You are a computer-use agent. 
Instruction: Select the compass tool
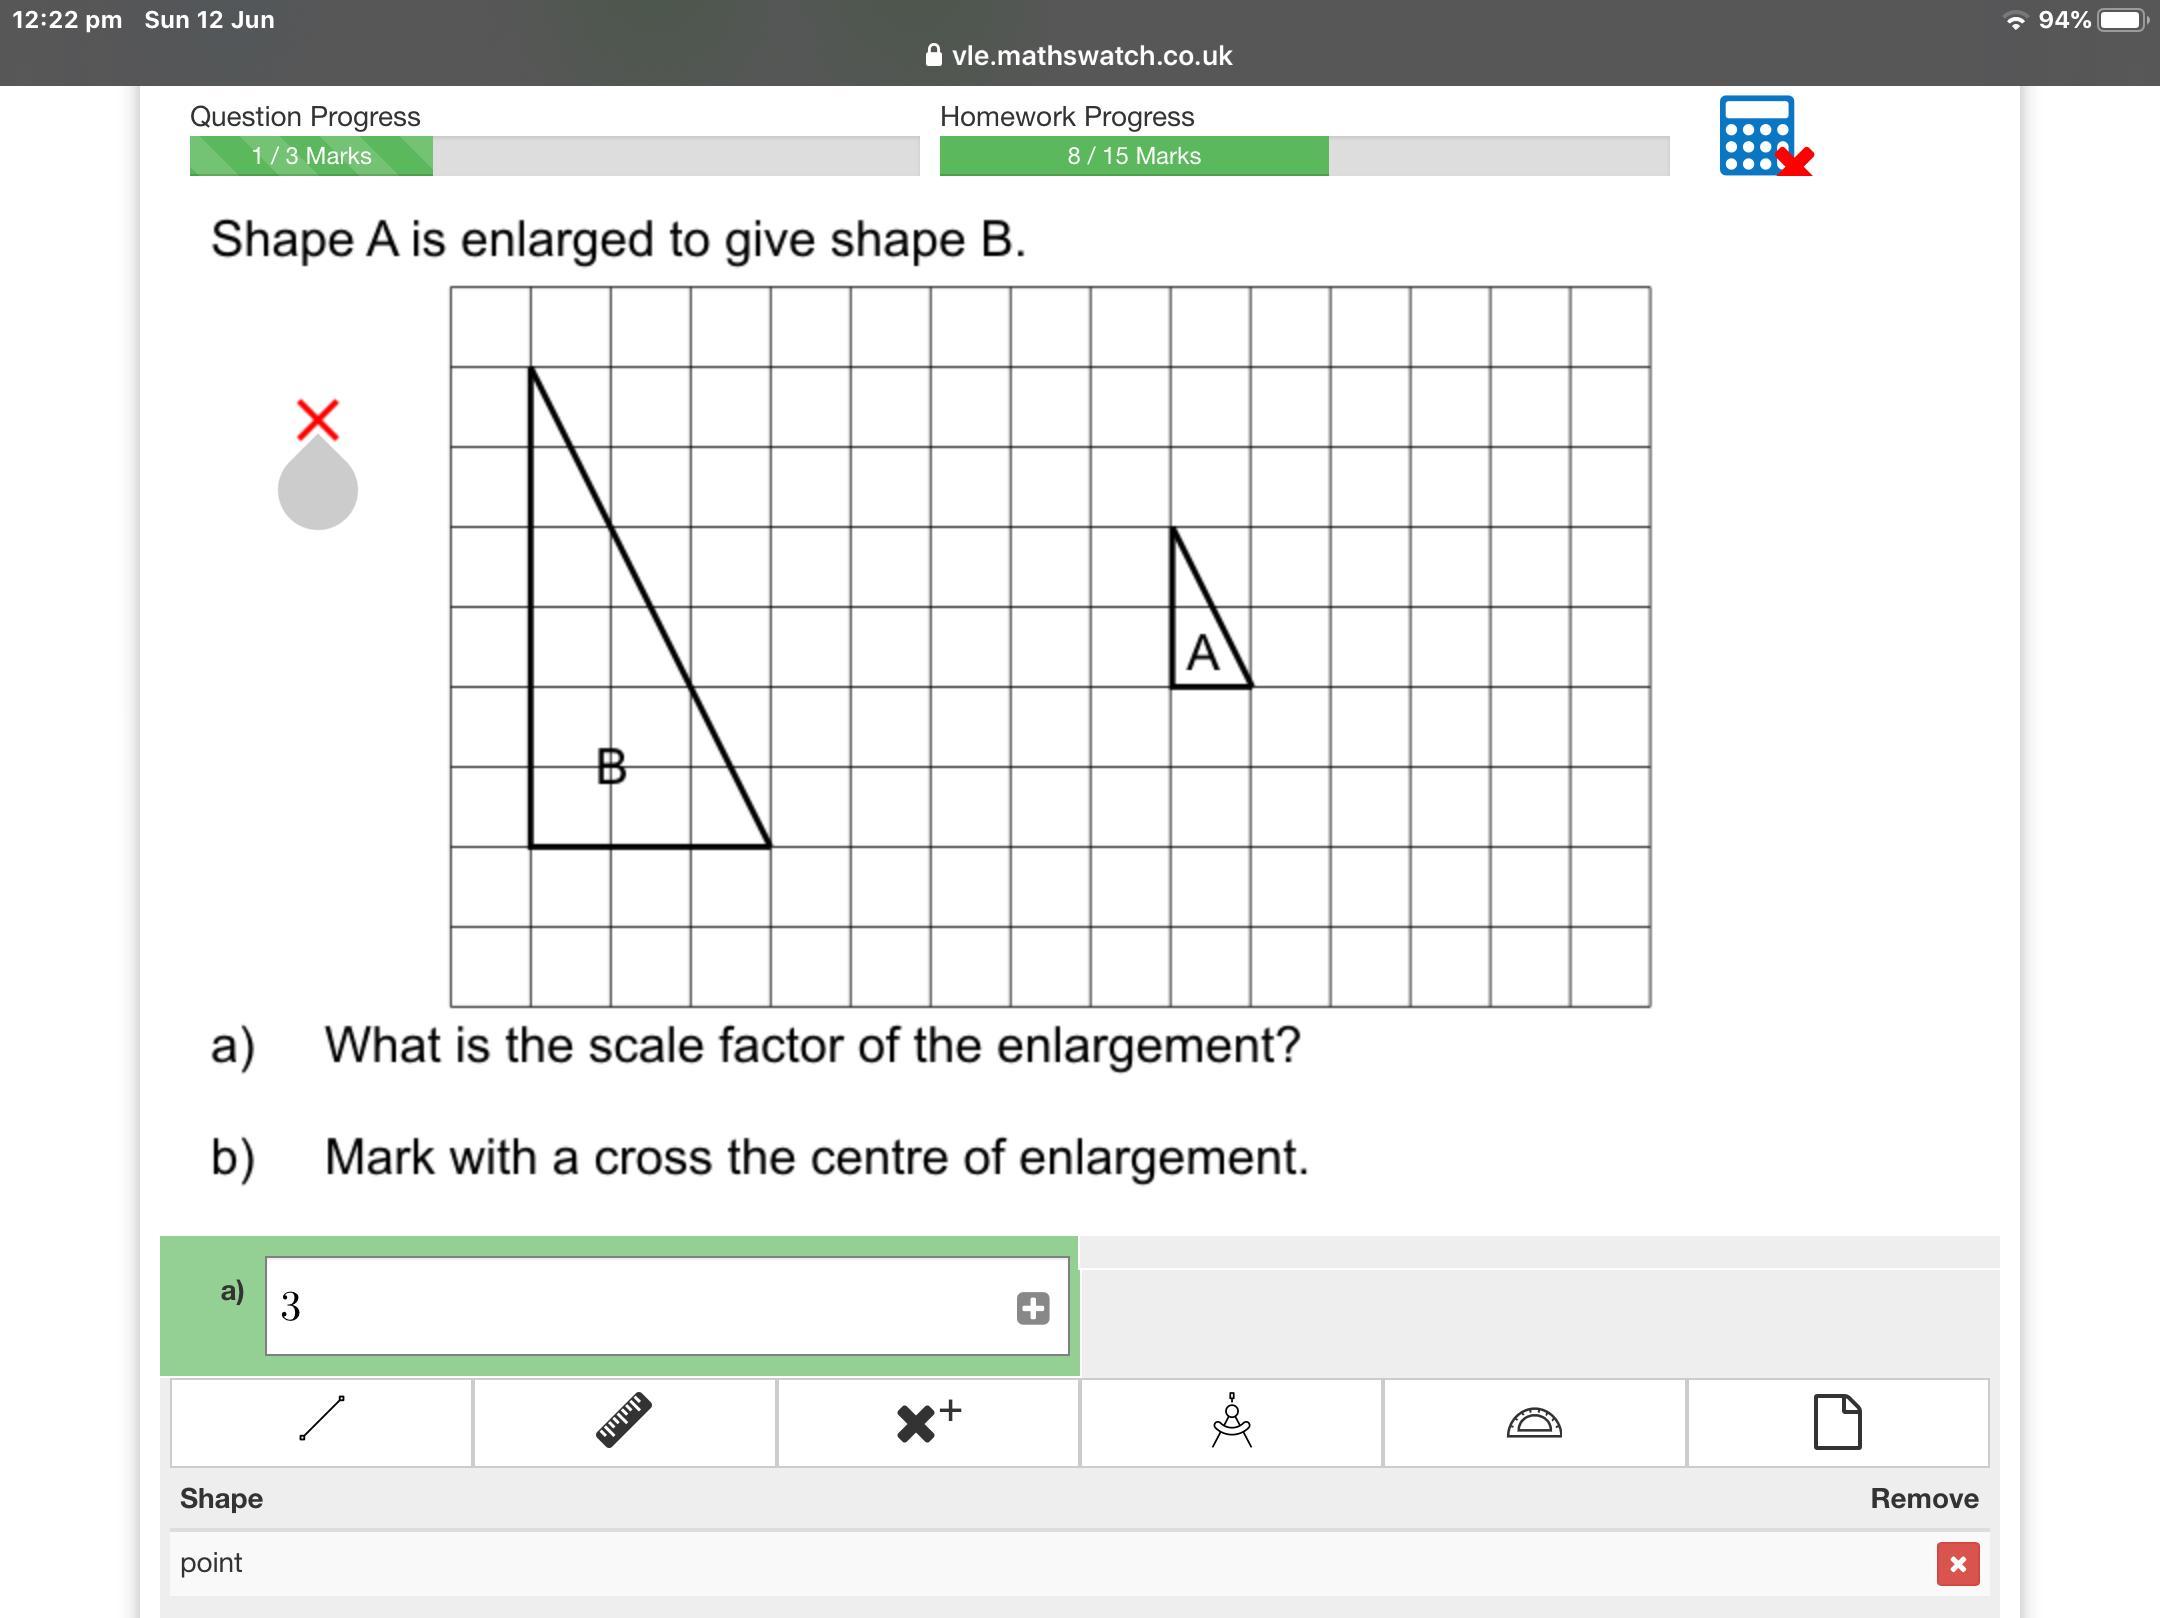click(x=1231, y=1422)
